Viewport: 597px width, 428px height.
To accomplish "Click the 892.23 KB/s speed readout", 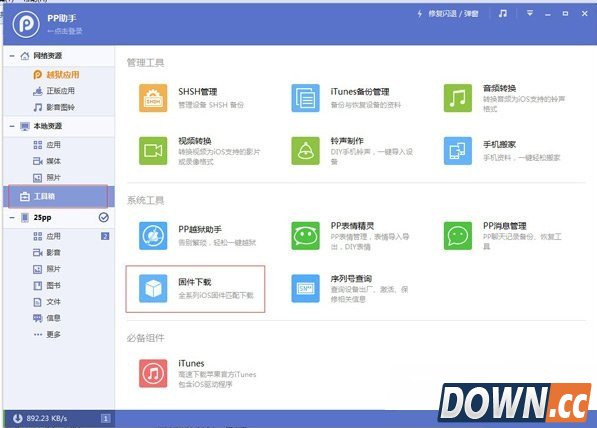I will click(47, 418).
